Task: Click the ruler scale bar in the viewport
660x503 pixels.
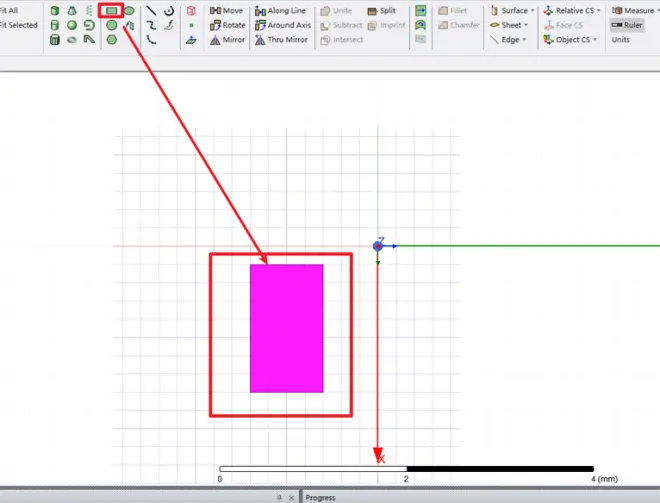Action: (x=406, y=468)
